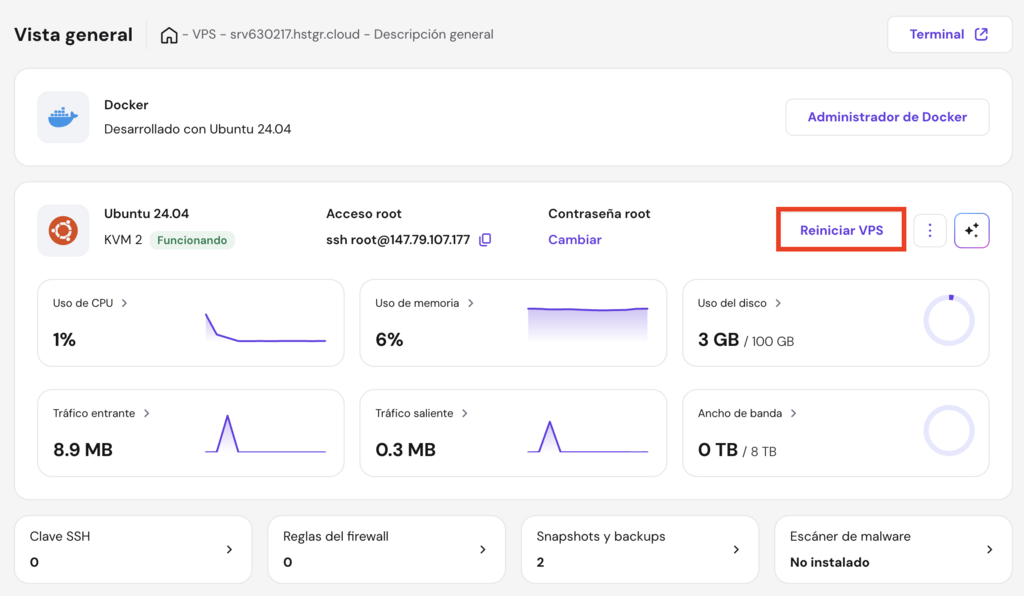Screen dimensions: 1024x596
Task: Open Escáner de malware card
Action: [892, 549]
